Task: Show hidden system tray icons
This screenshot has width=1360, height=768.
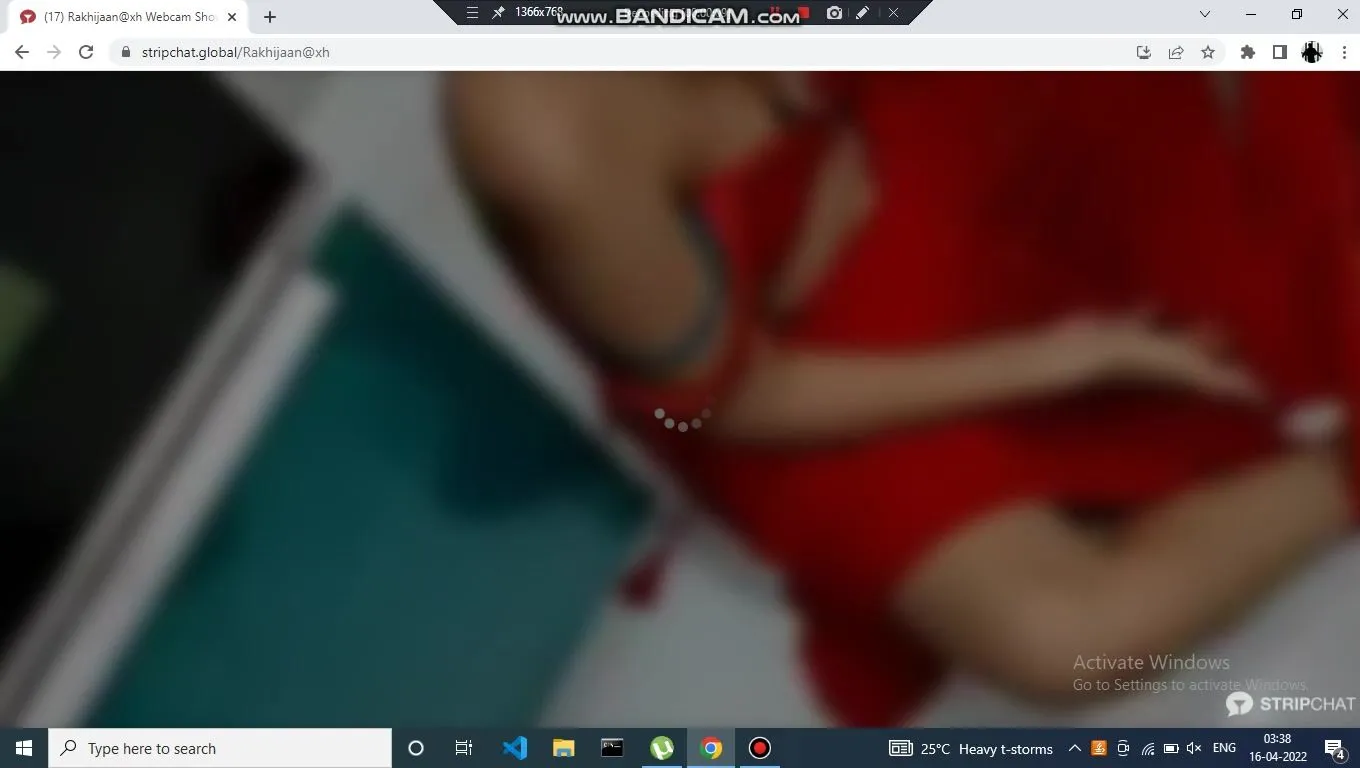Action: pyautogui.click(x=1074, y=748)
